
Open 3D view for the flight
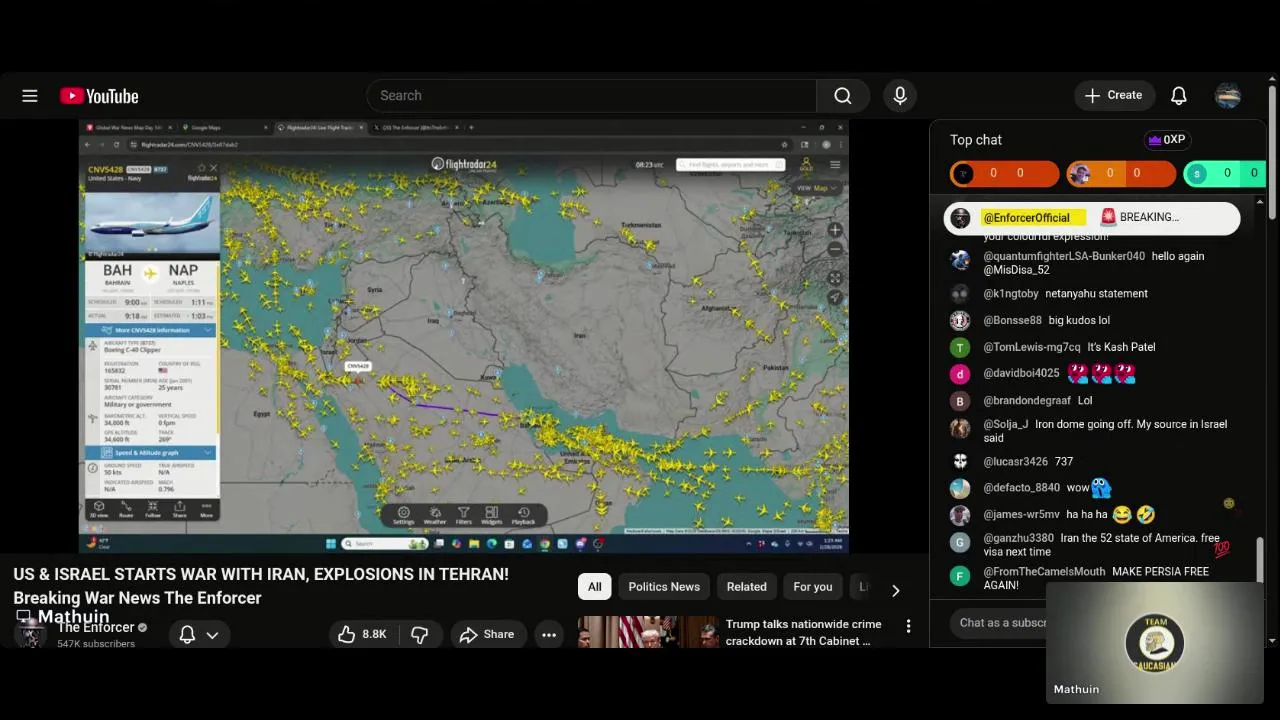coord(99,509)
